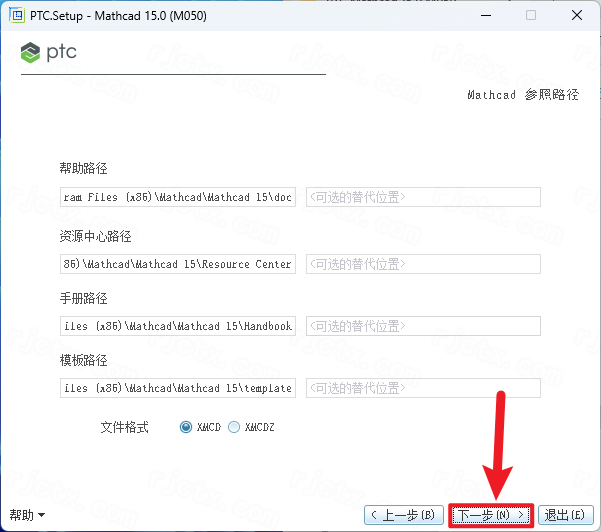The height and width of the screenshot is (532, 601).
Task: Click the Mathcad 参照路径 heading text
Action: coord(523,95)
